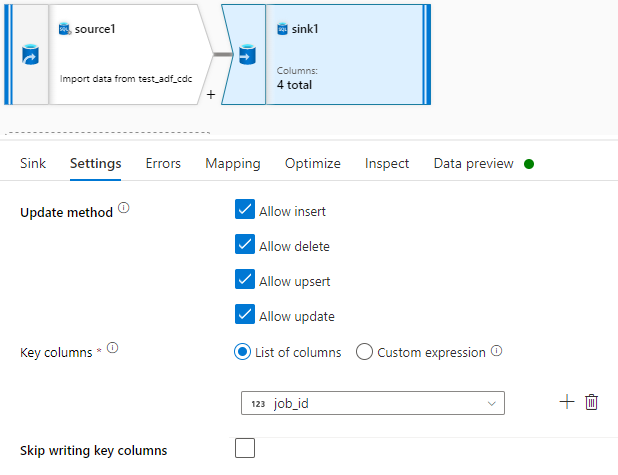Click the Key columns label
Image resolution: width=618 pixels, height=475 pixels.
click(x=56, y=352)
